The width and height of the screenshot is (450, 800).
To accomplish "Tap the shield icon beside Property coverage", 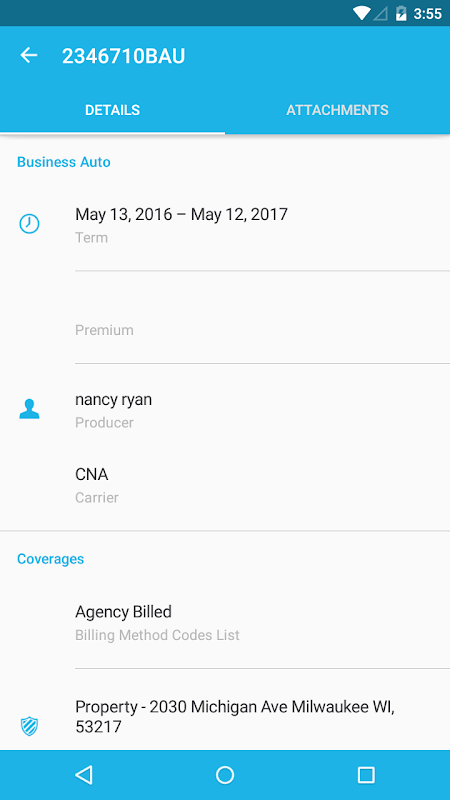I will 29,726.
